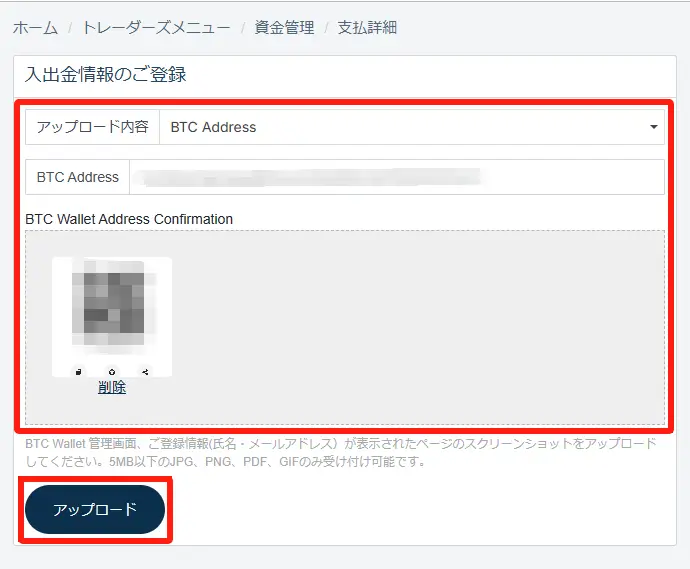Go to ホーム in the breadcrumb
The height and width of the screenshot is (569, 690).
point(34,28)
